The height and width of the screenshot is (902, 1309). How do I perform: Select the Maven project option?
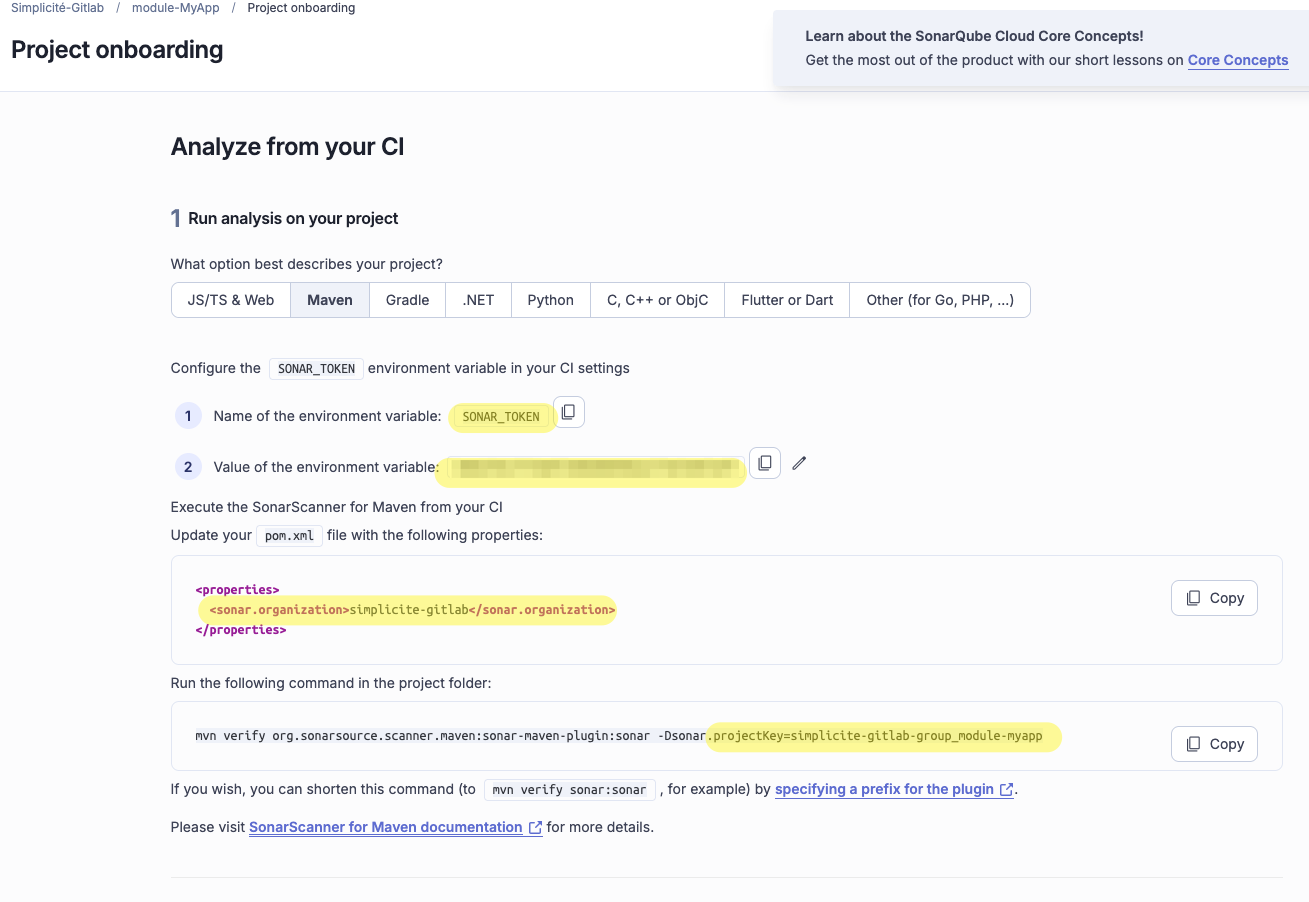click(330, 300)
